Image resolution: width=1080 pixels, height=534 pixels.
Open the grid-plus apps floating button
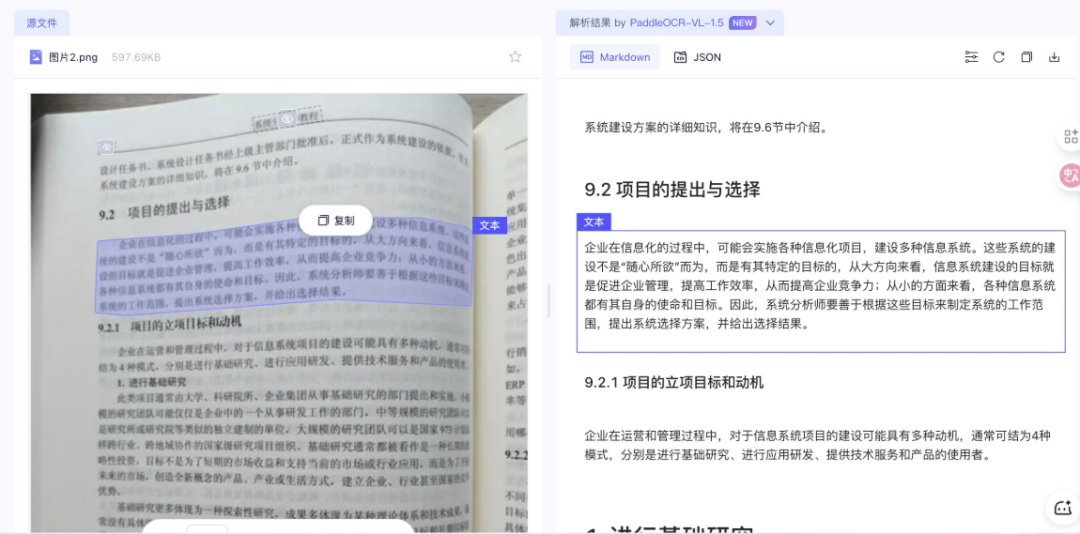[x=1070, y=136]
